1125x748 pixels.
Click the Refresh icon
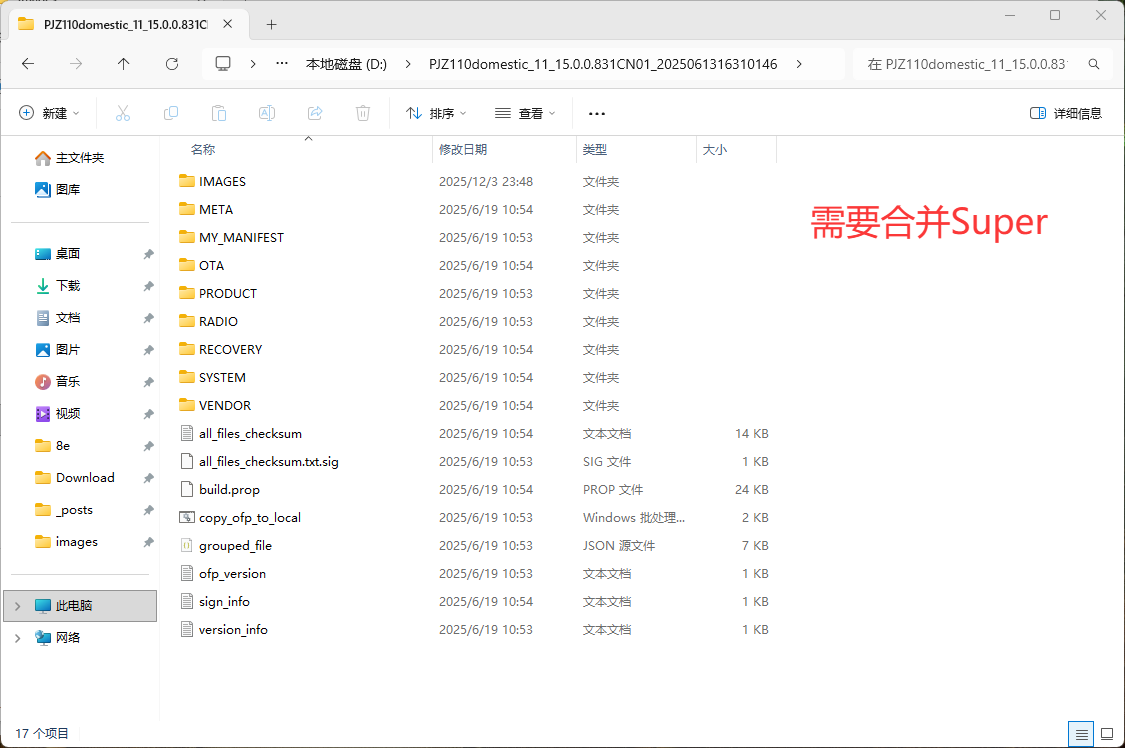pos(171,63)
